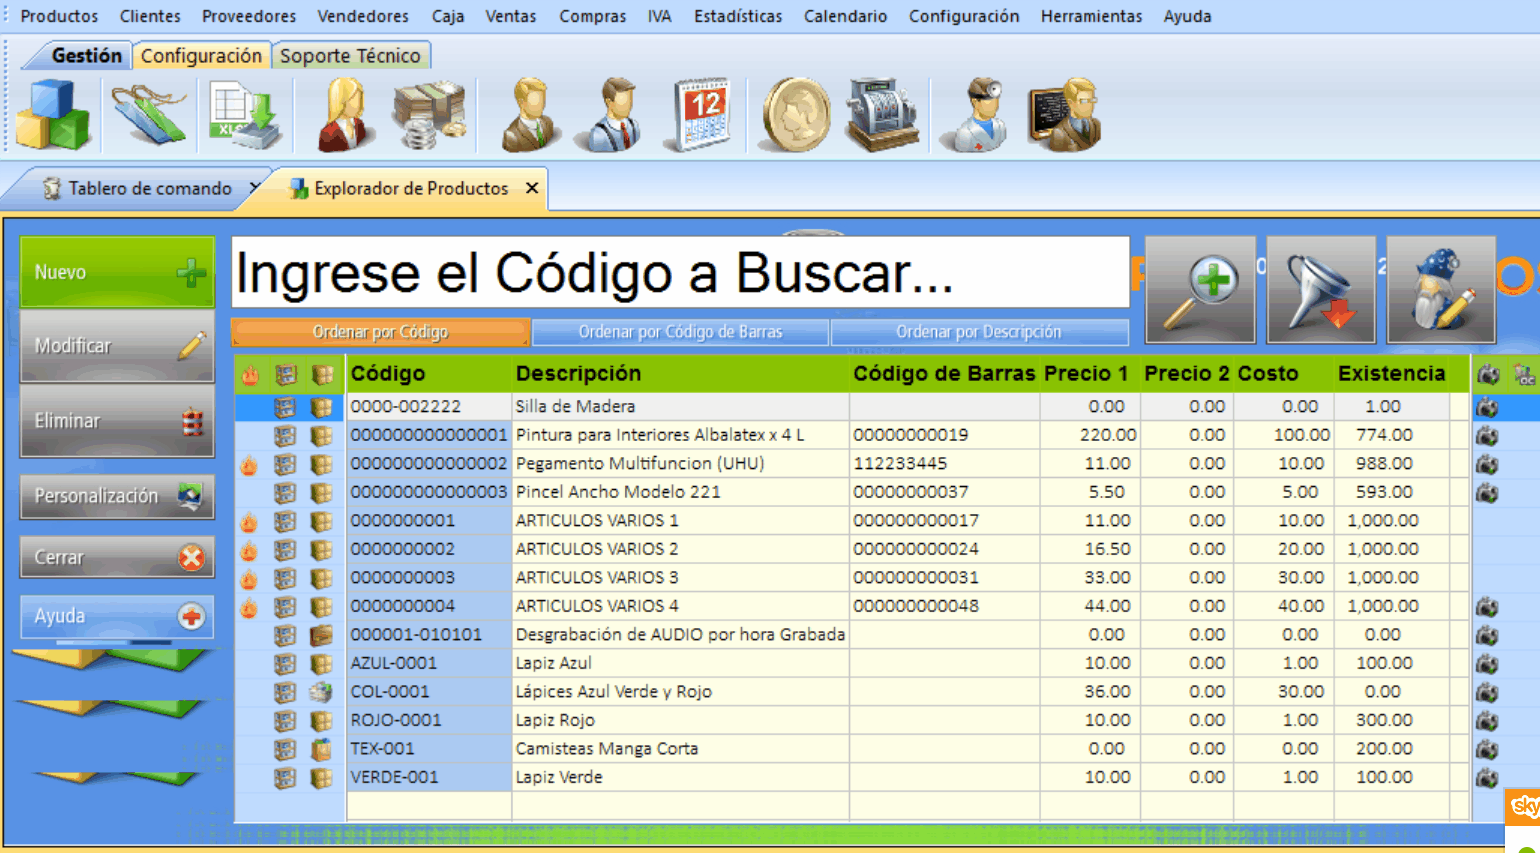Click the camera icon for Silla de Madera
The width and height of the screenshot is (1540, 853).
click(1487, 407)
